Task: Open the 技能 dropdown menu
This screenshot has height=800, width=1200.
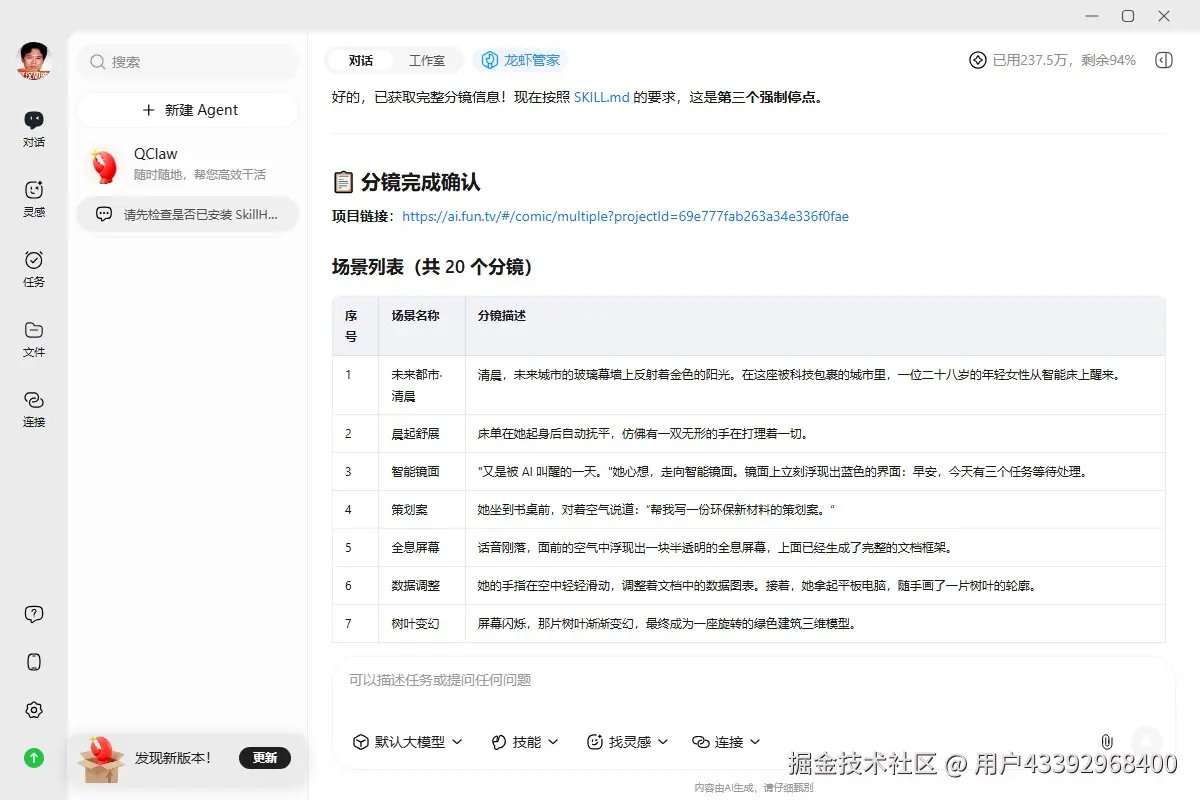Action: [x=524, y=742]
